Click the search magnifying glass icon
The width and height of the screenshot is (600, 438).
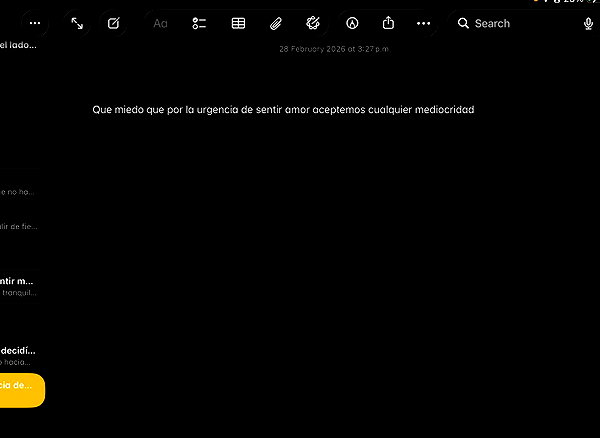coord(463,23)
